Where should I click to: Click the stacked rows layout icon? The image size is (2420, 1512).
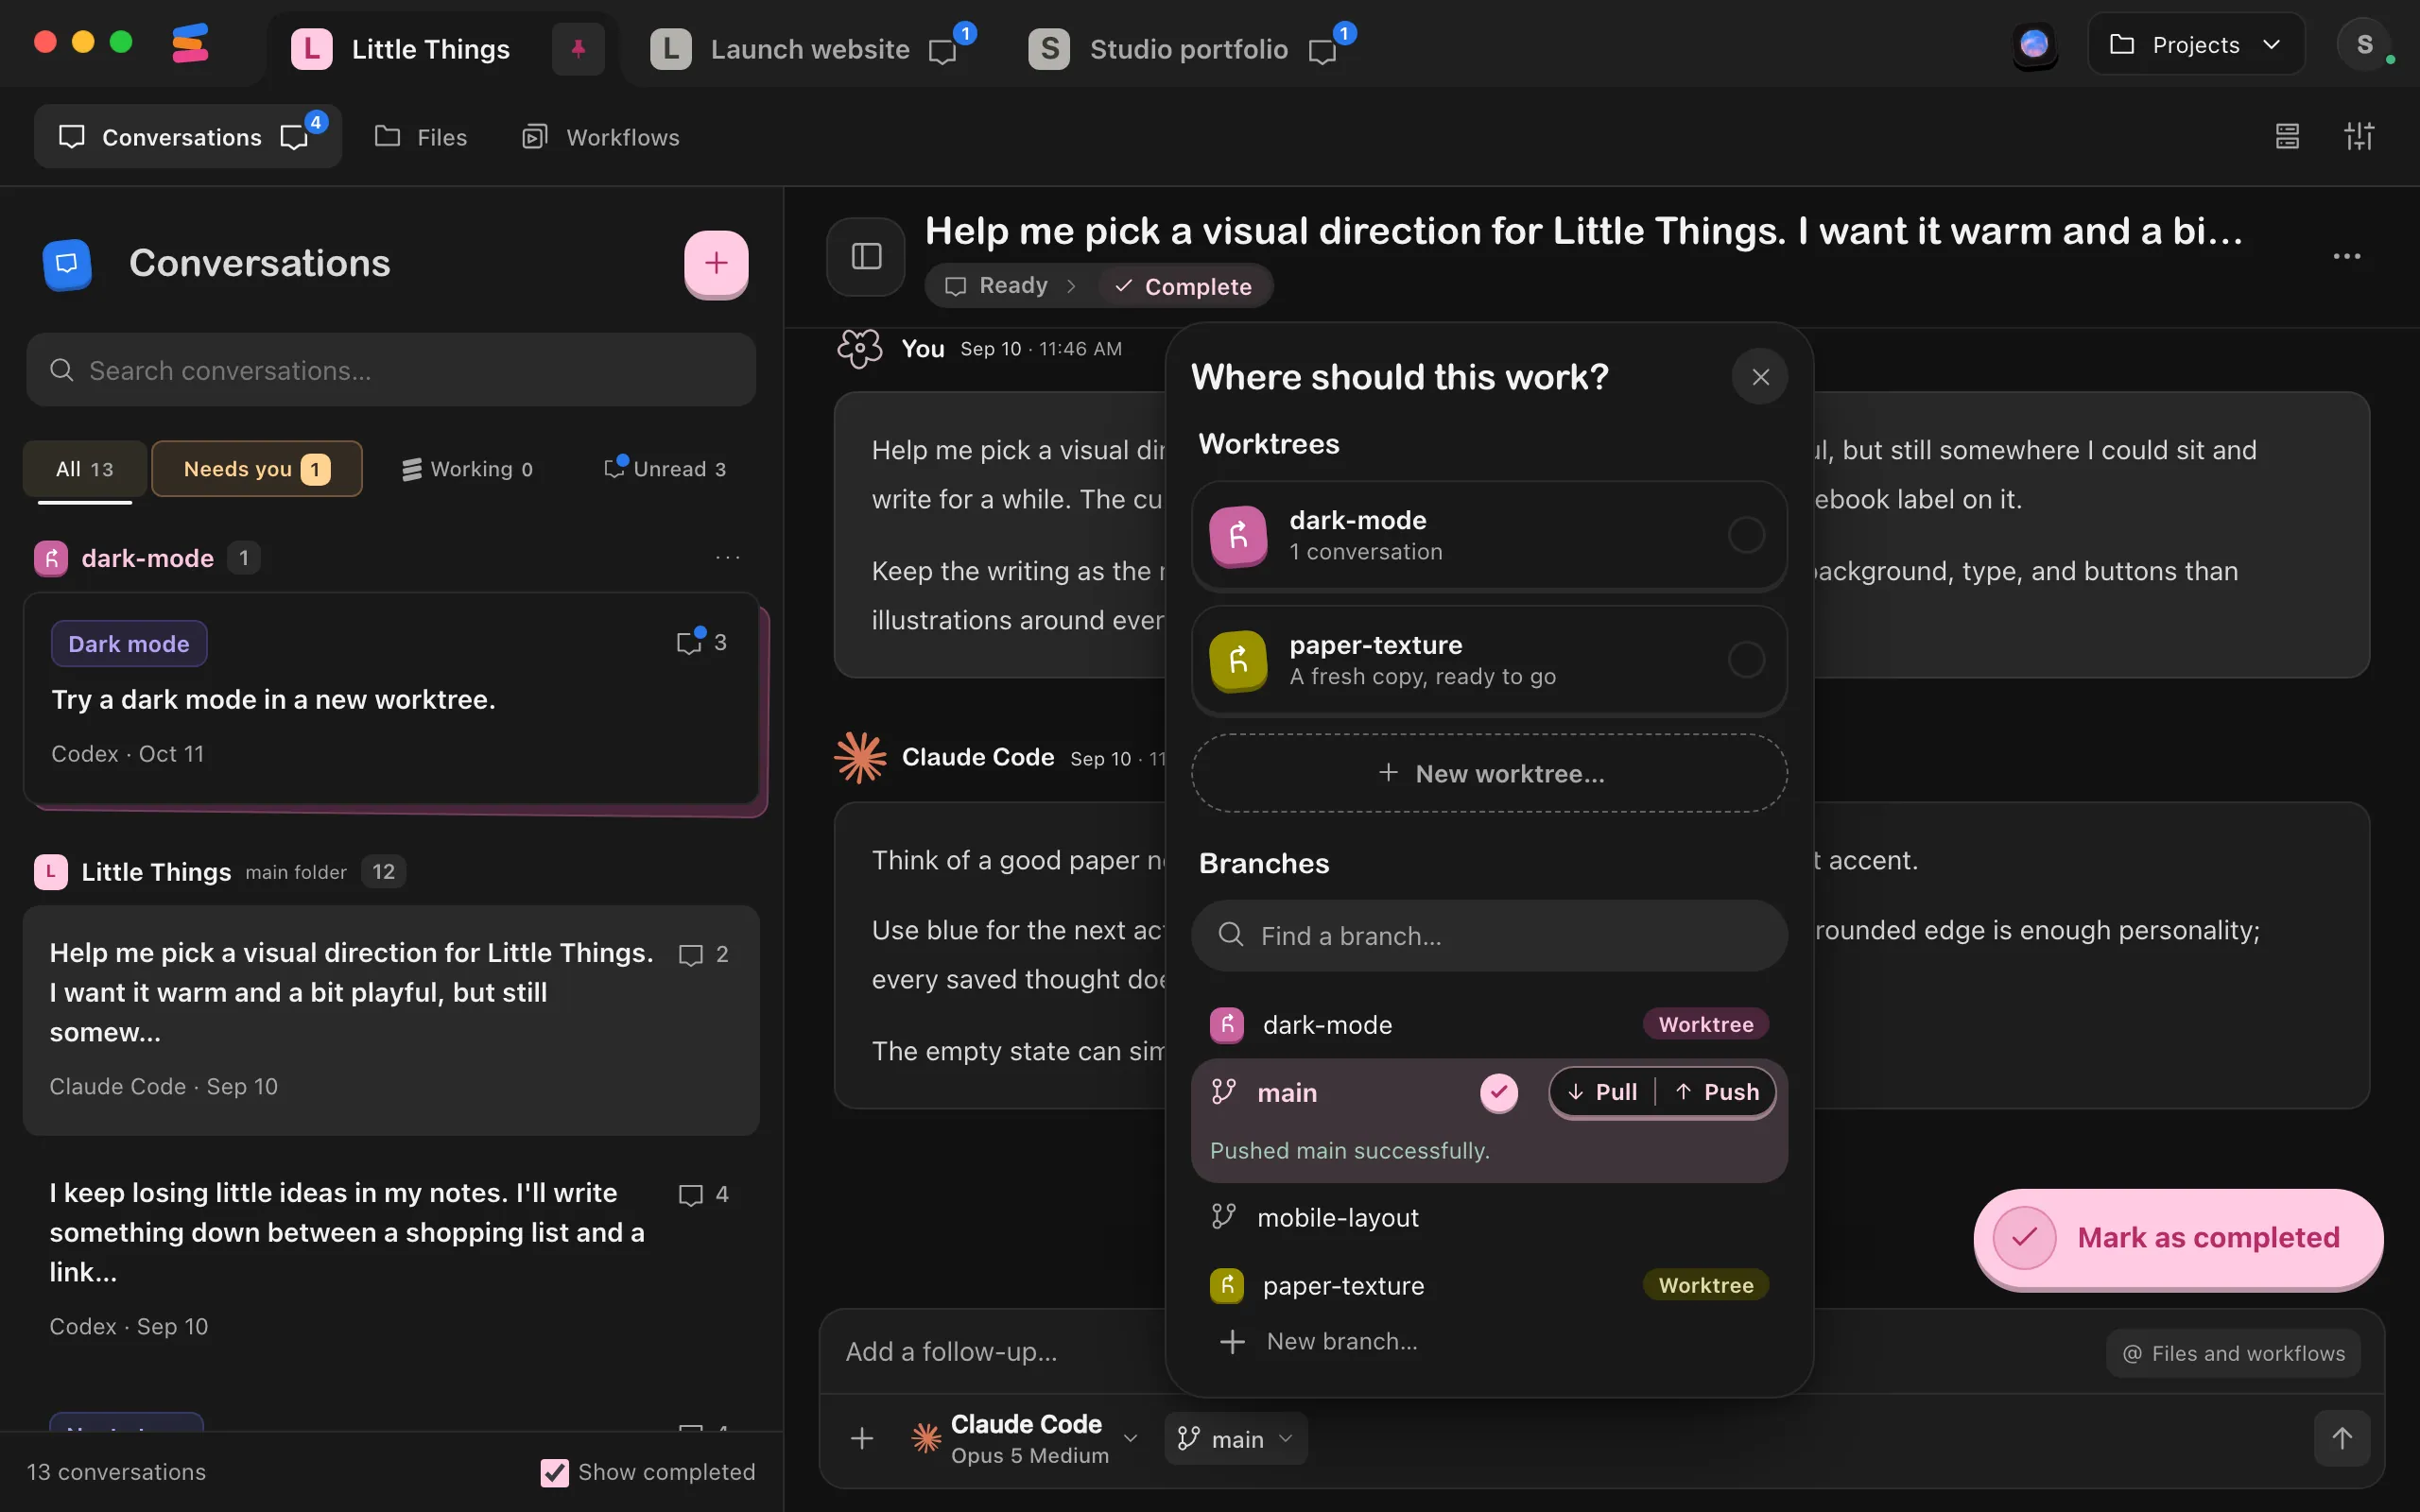pyautogui.click(x=2287, y=136)
